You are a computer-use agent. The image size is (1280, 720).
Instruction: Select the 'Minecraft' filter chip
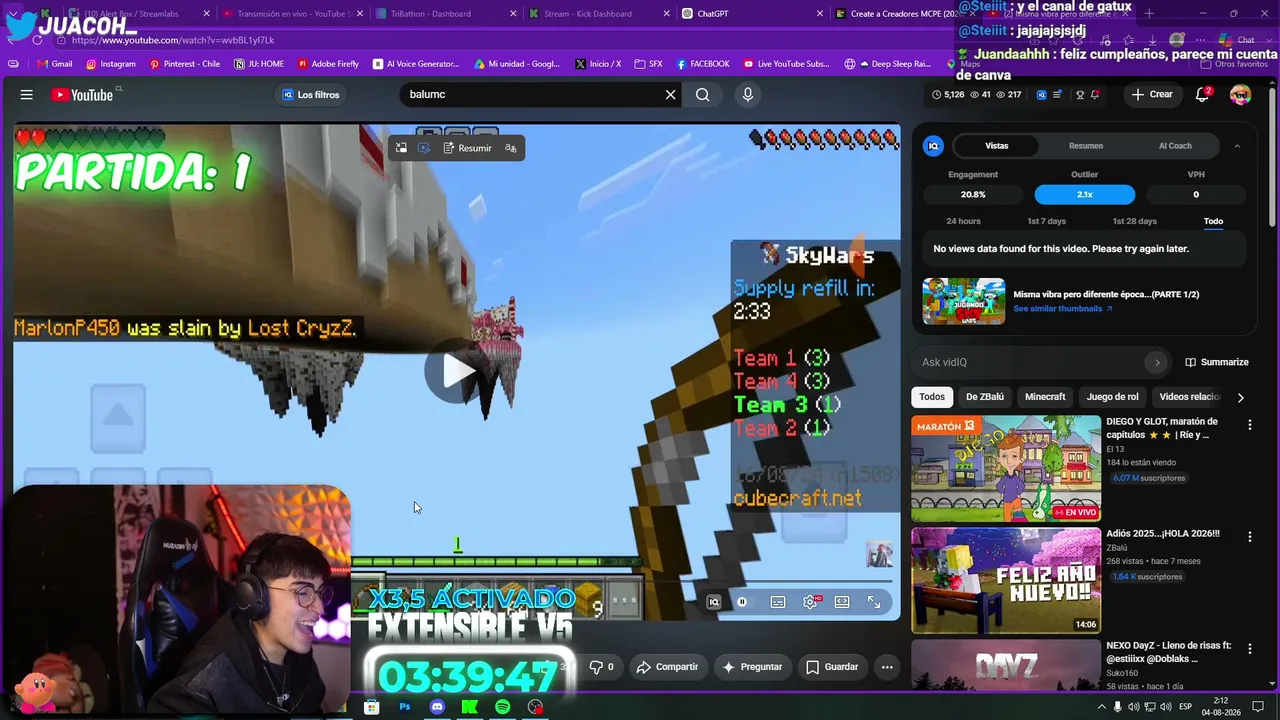[1045, 397]
